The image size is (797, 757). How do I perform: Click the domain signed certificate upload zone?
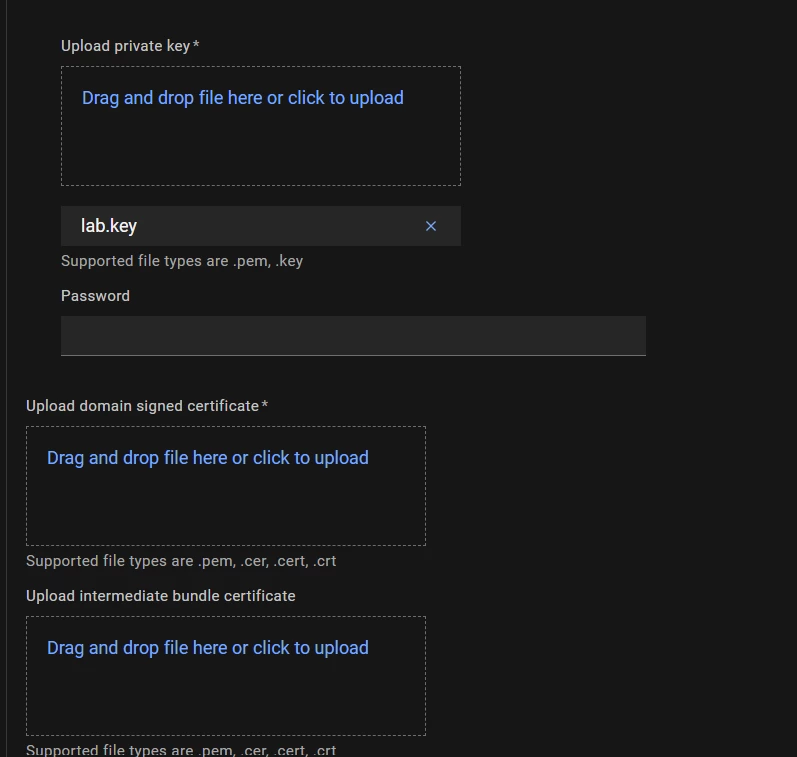226,486
